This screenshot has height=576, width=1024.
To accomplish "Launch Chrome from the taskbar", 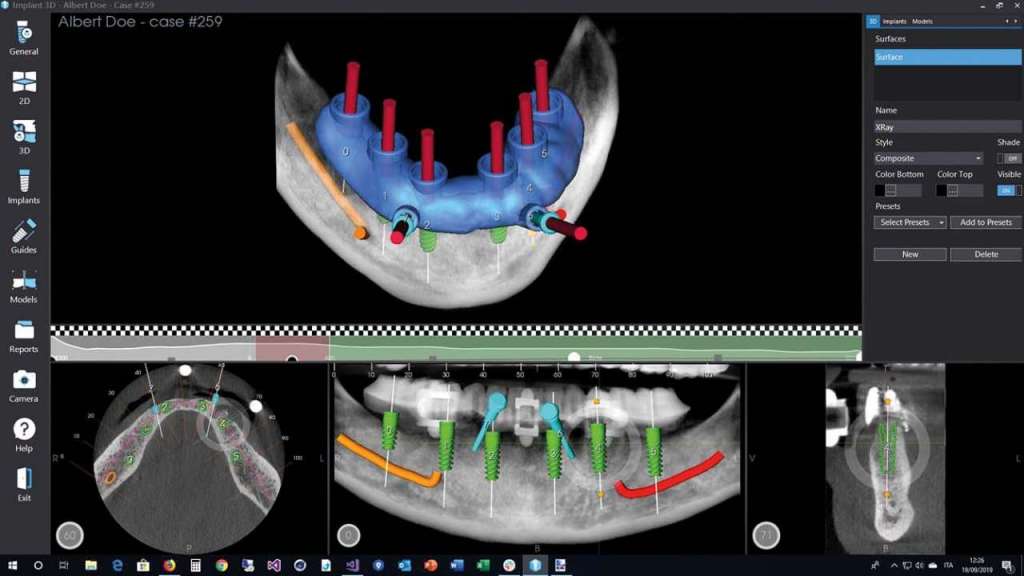I will point(221,566).
